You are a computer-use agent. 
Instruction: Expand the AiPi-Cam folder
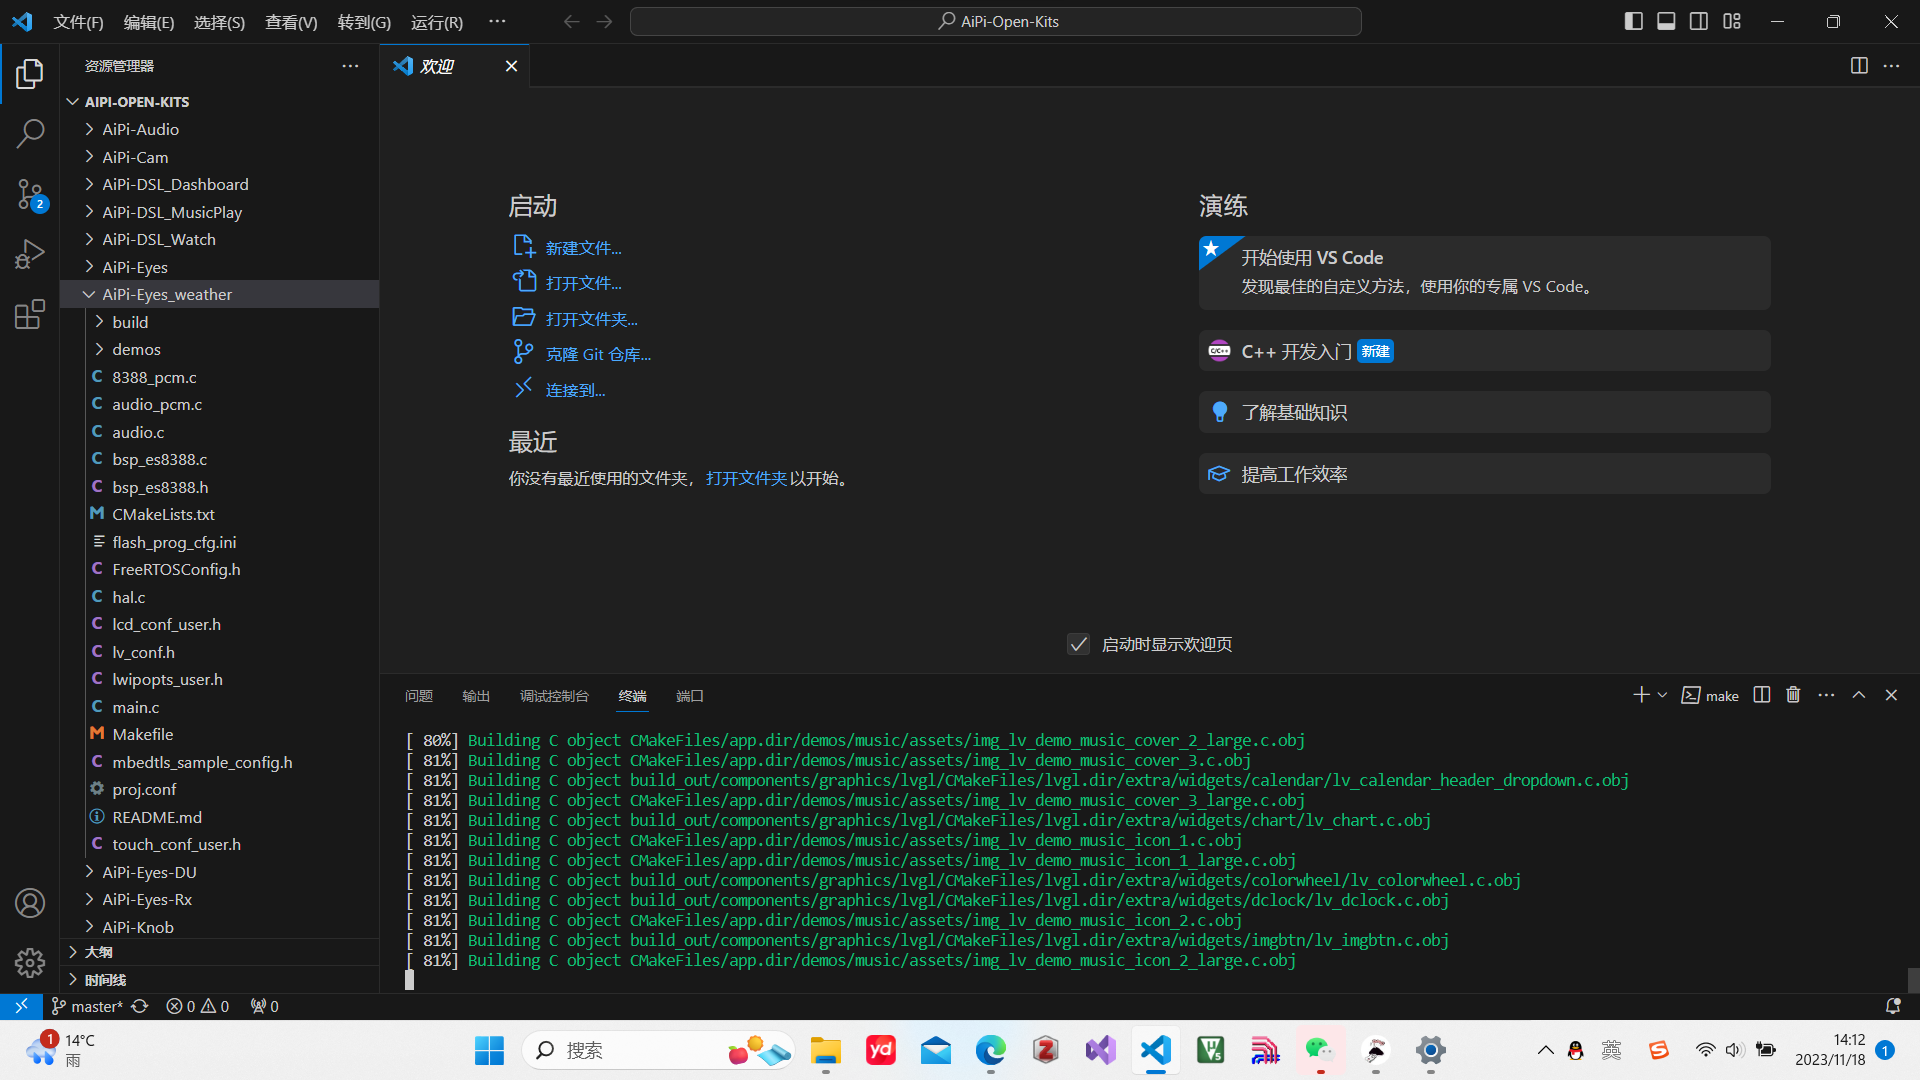point(220,157)
